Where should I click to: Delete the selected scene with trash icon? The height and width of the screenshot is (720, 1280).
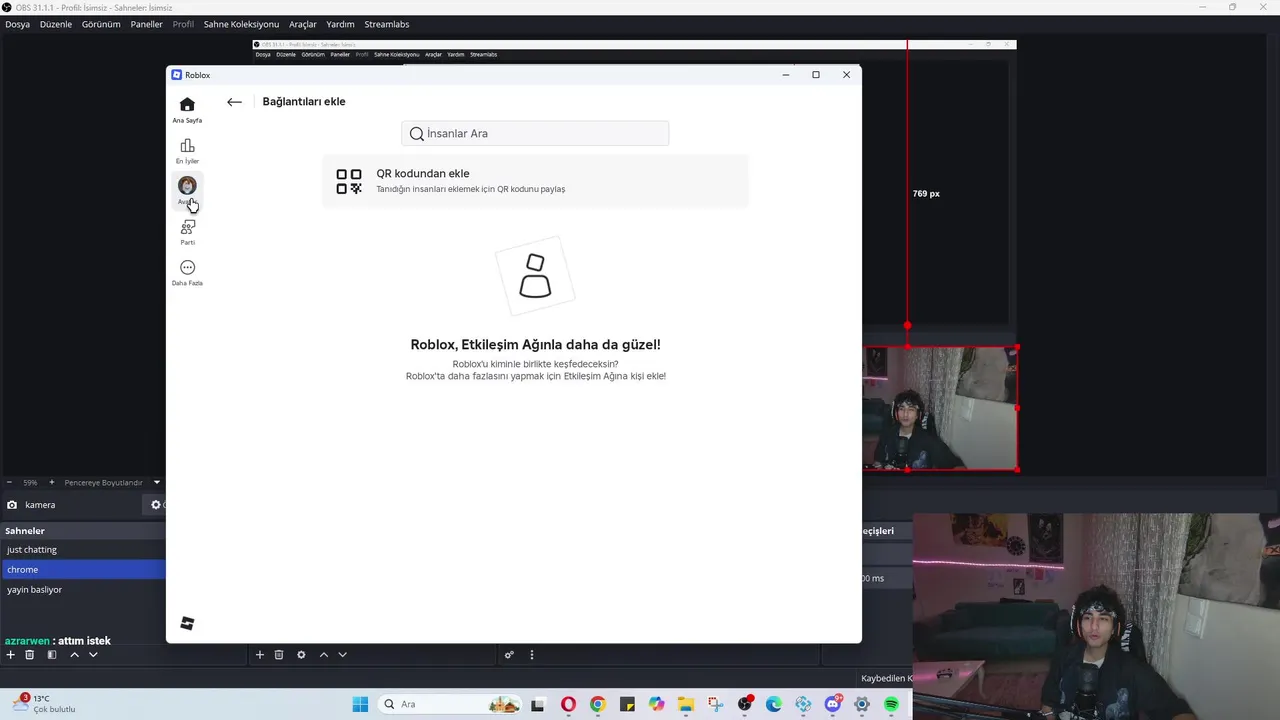click(30, 655)
